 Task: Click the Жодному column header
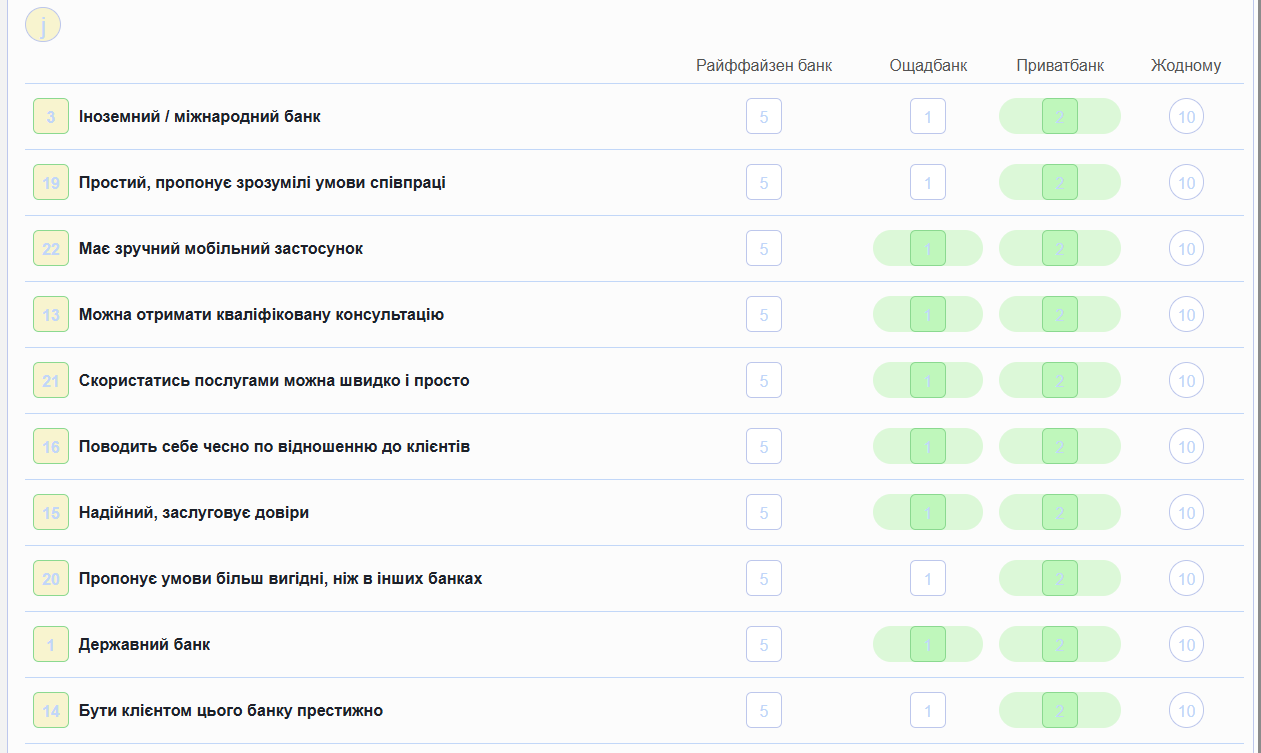[1186, 66]
